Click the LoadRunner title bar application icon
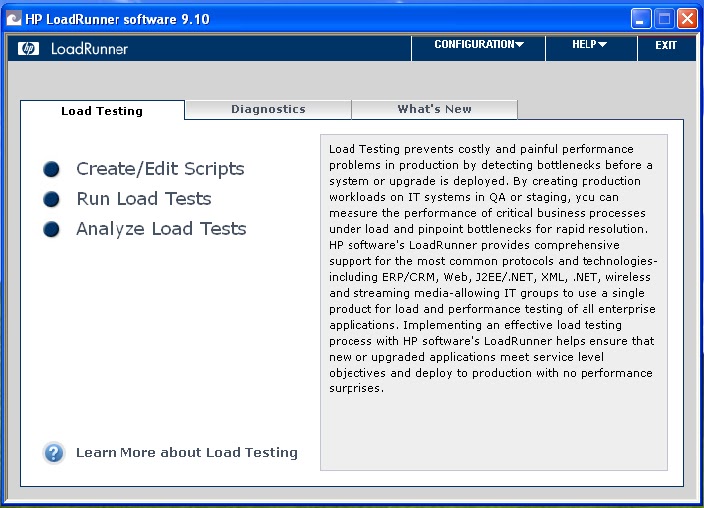704x508 pixels. 13,19
